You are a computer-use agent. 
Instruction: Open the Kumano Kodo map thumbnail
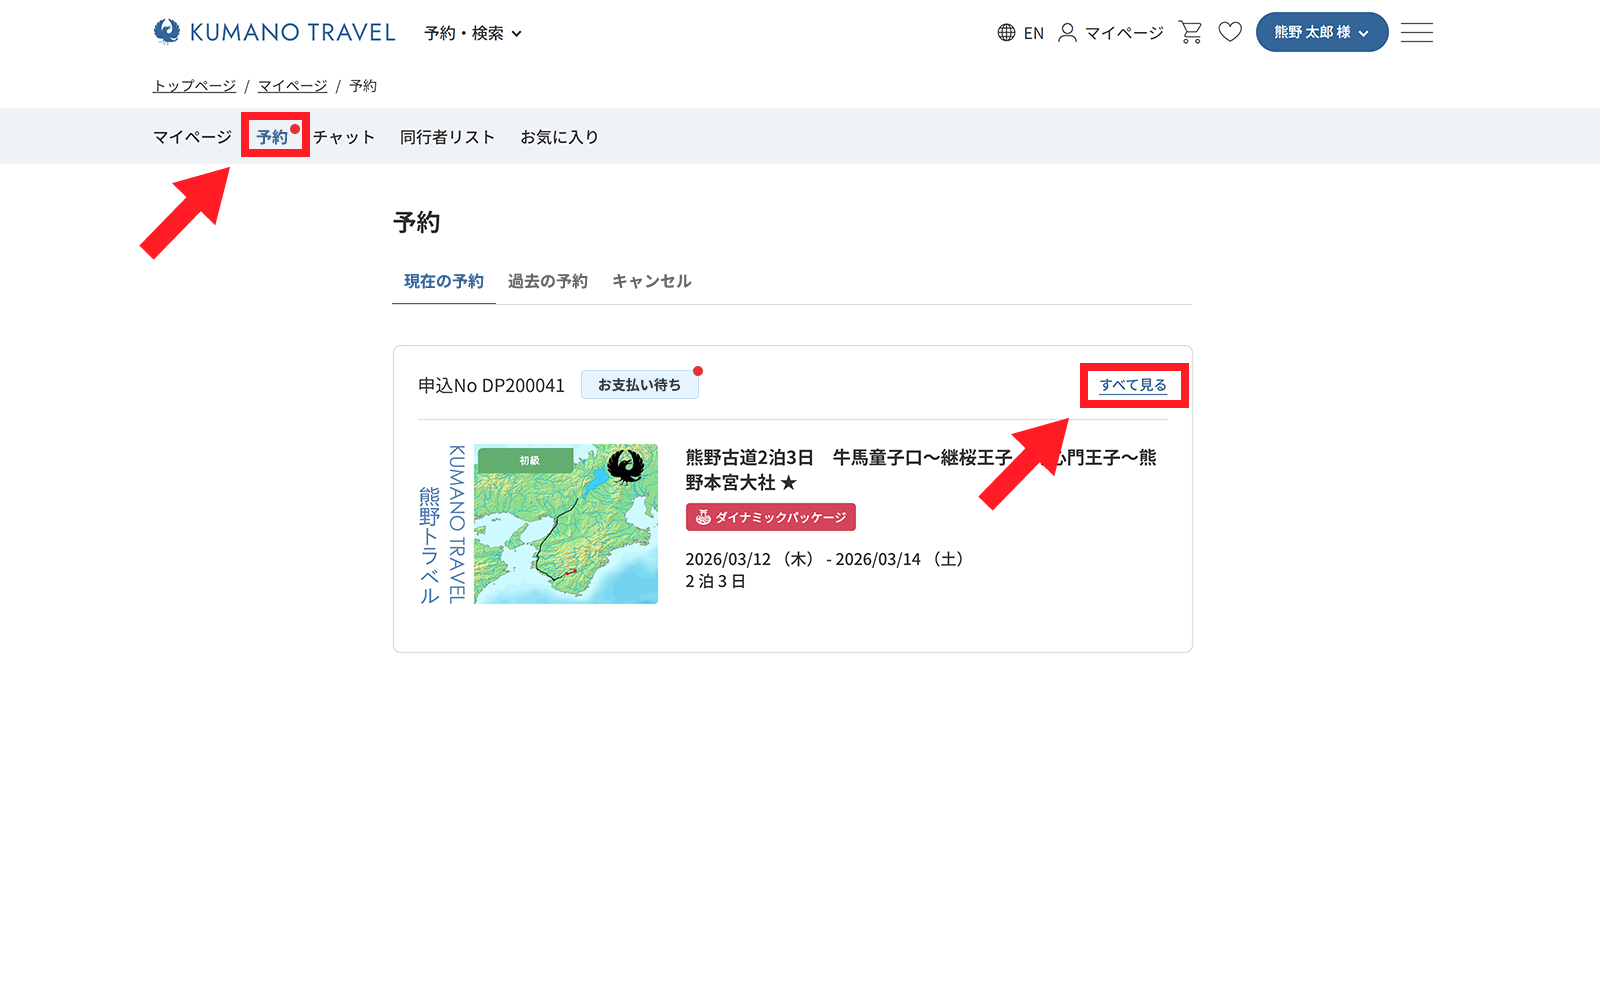[x=565, y=524]
